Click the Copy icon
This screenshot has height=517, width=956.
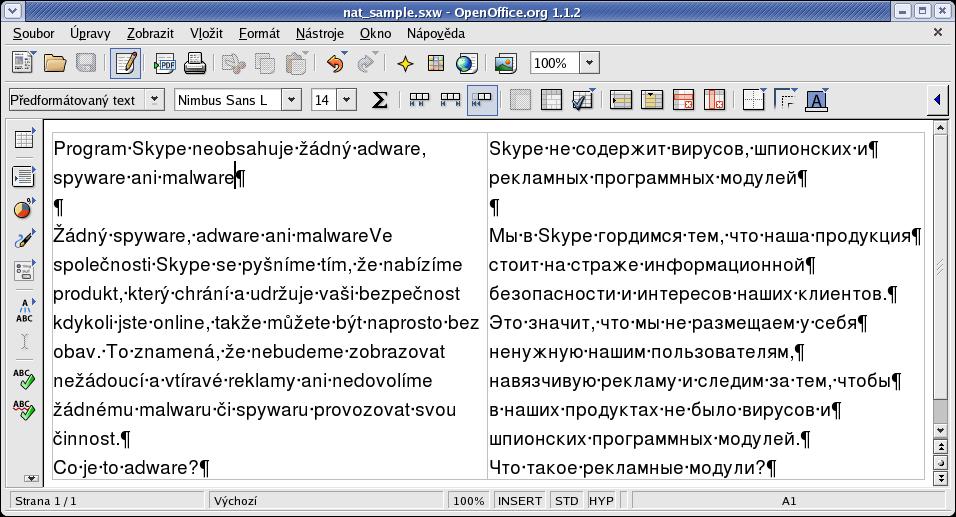[x=265, y=63]
